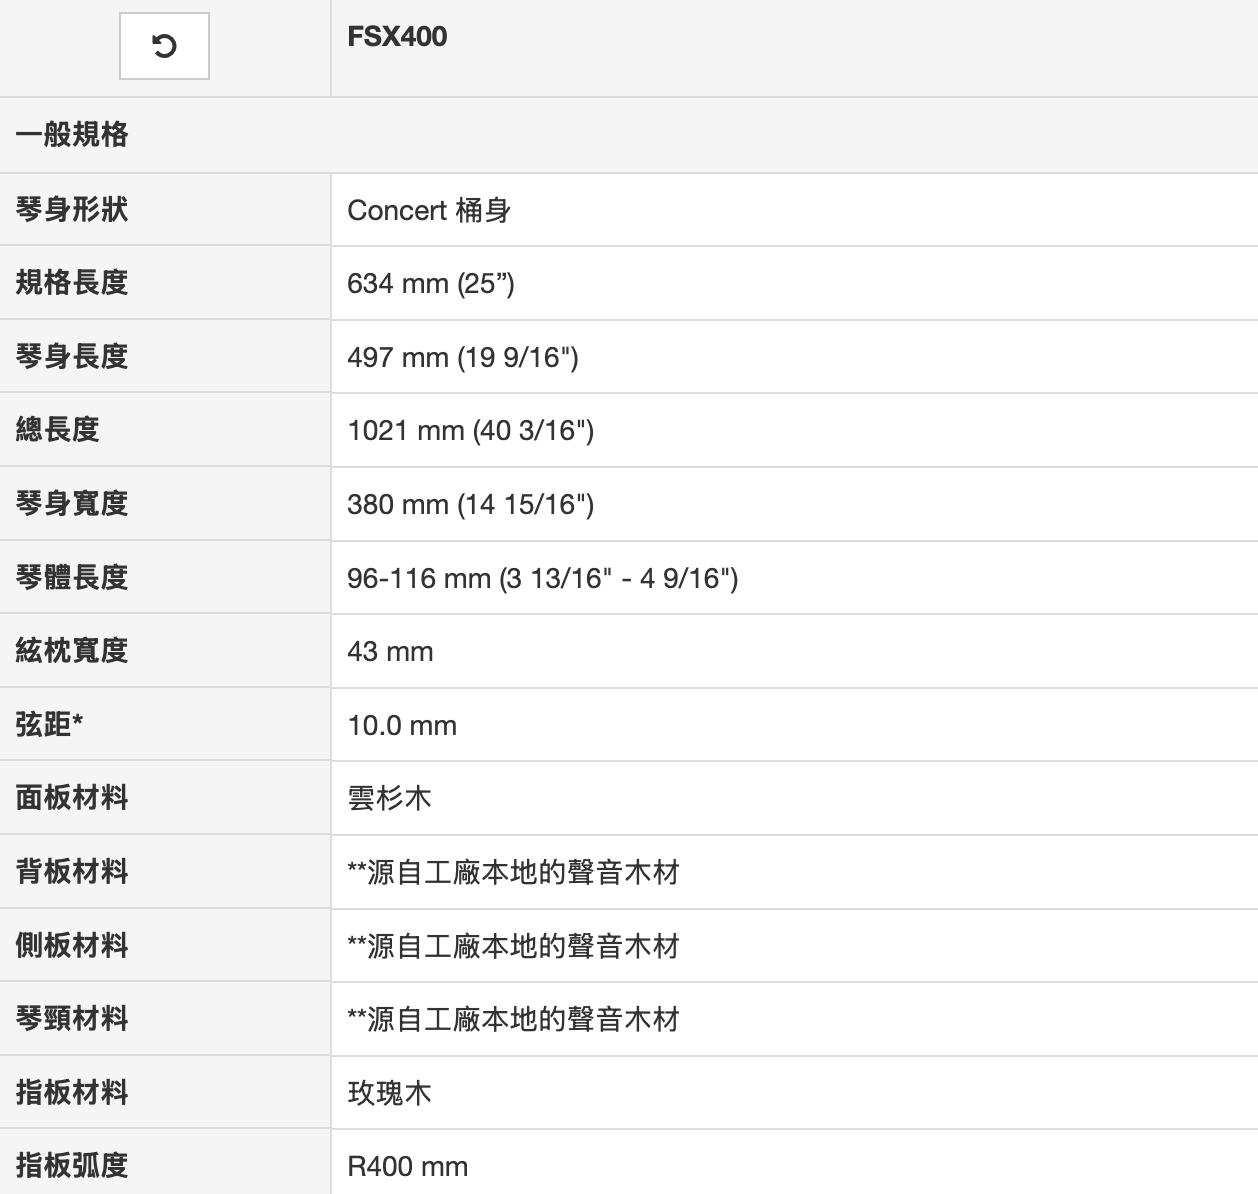Image resolution: width=1258 pixels, height=1194 pixels.
Task: Click the value 1021 mm (40 3/16")
Action: click(x=471, y=431)
